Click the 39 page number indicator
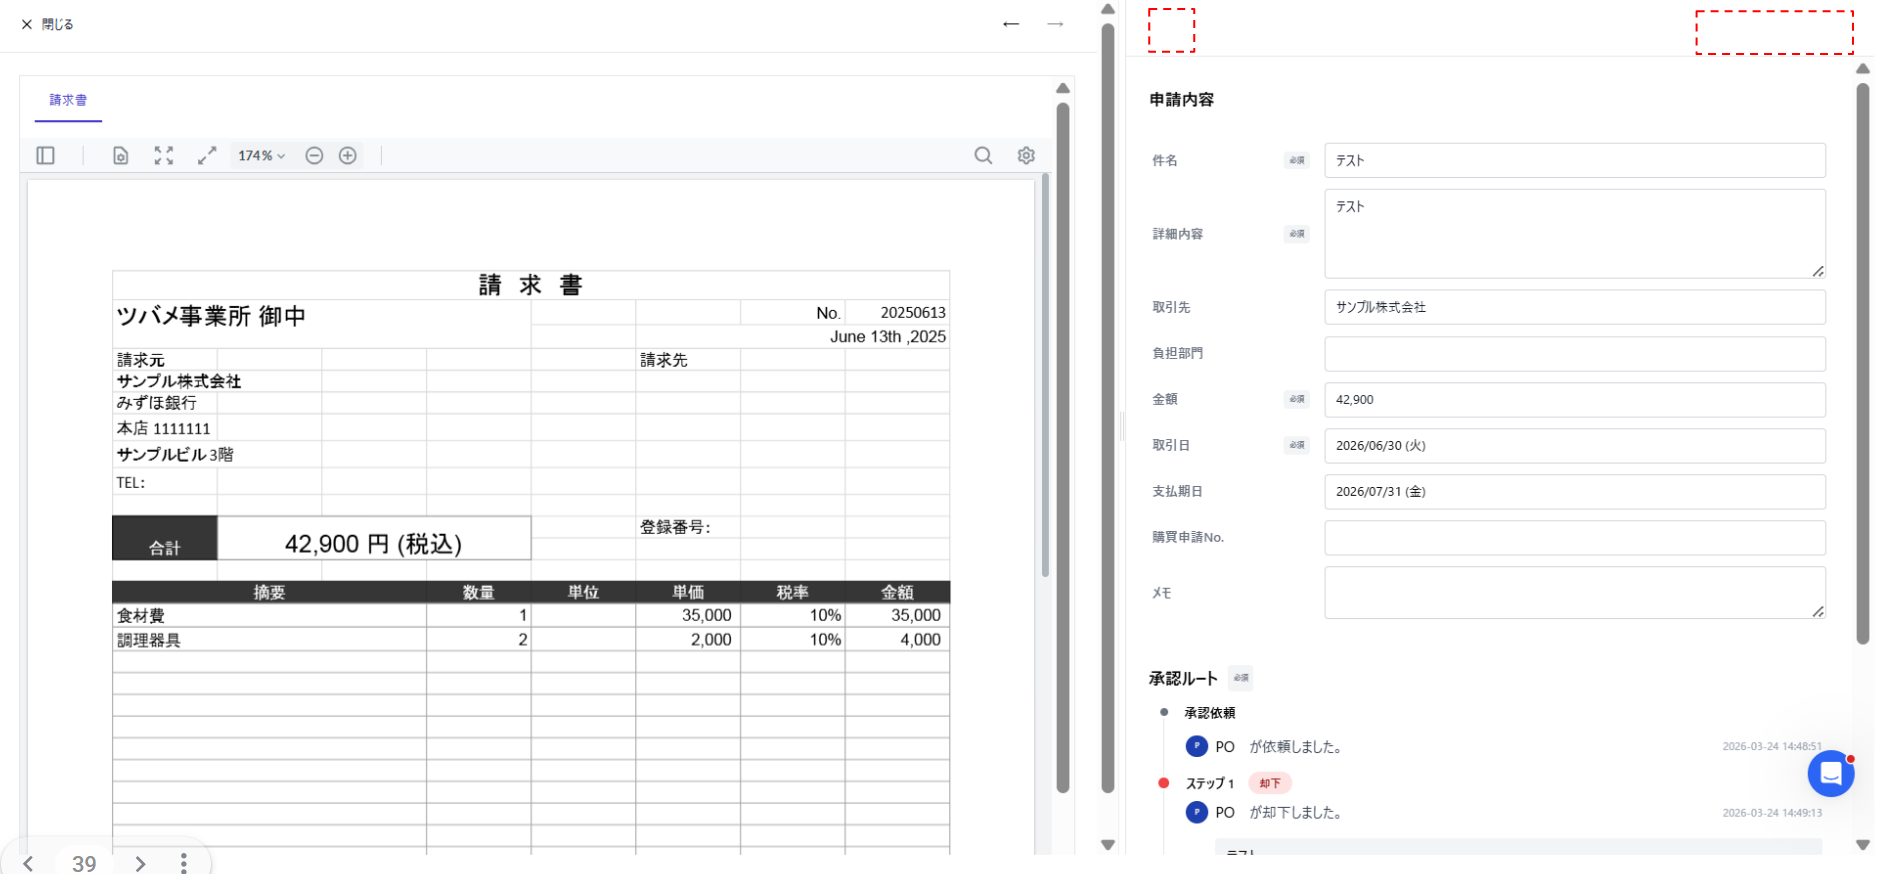 (84, 863)
